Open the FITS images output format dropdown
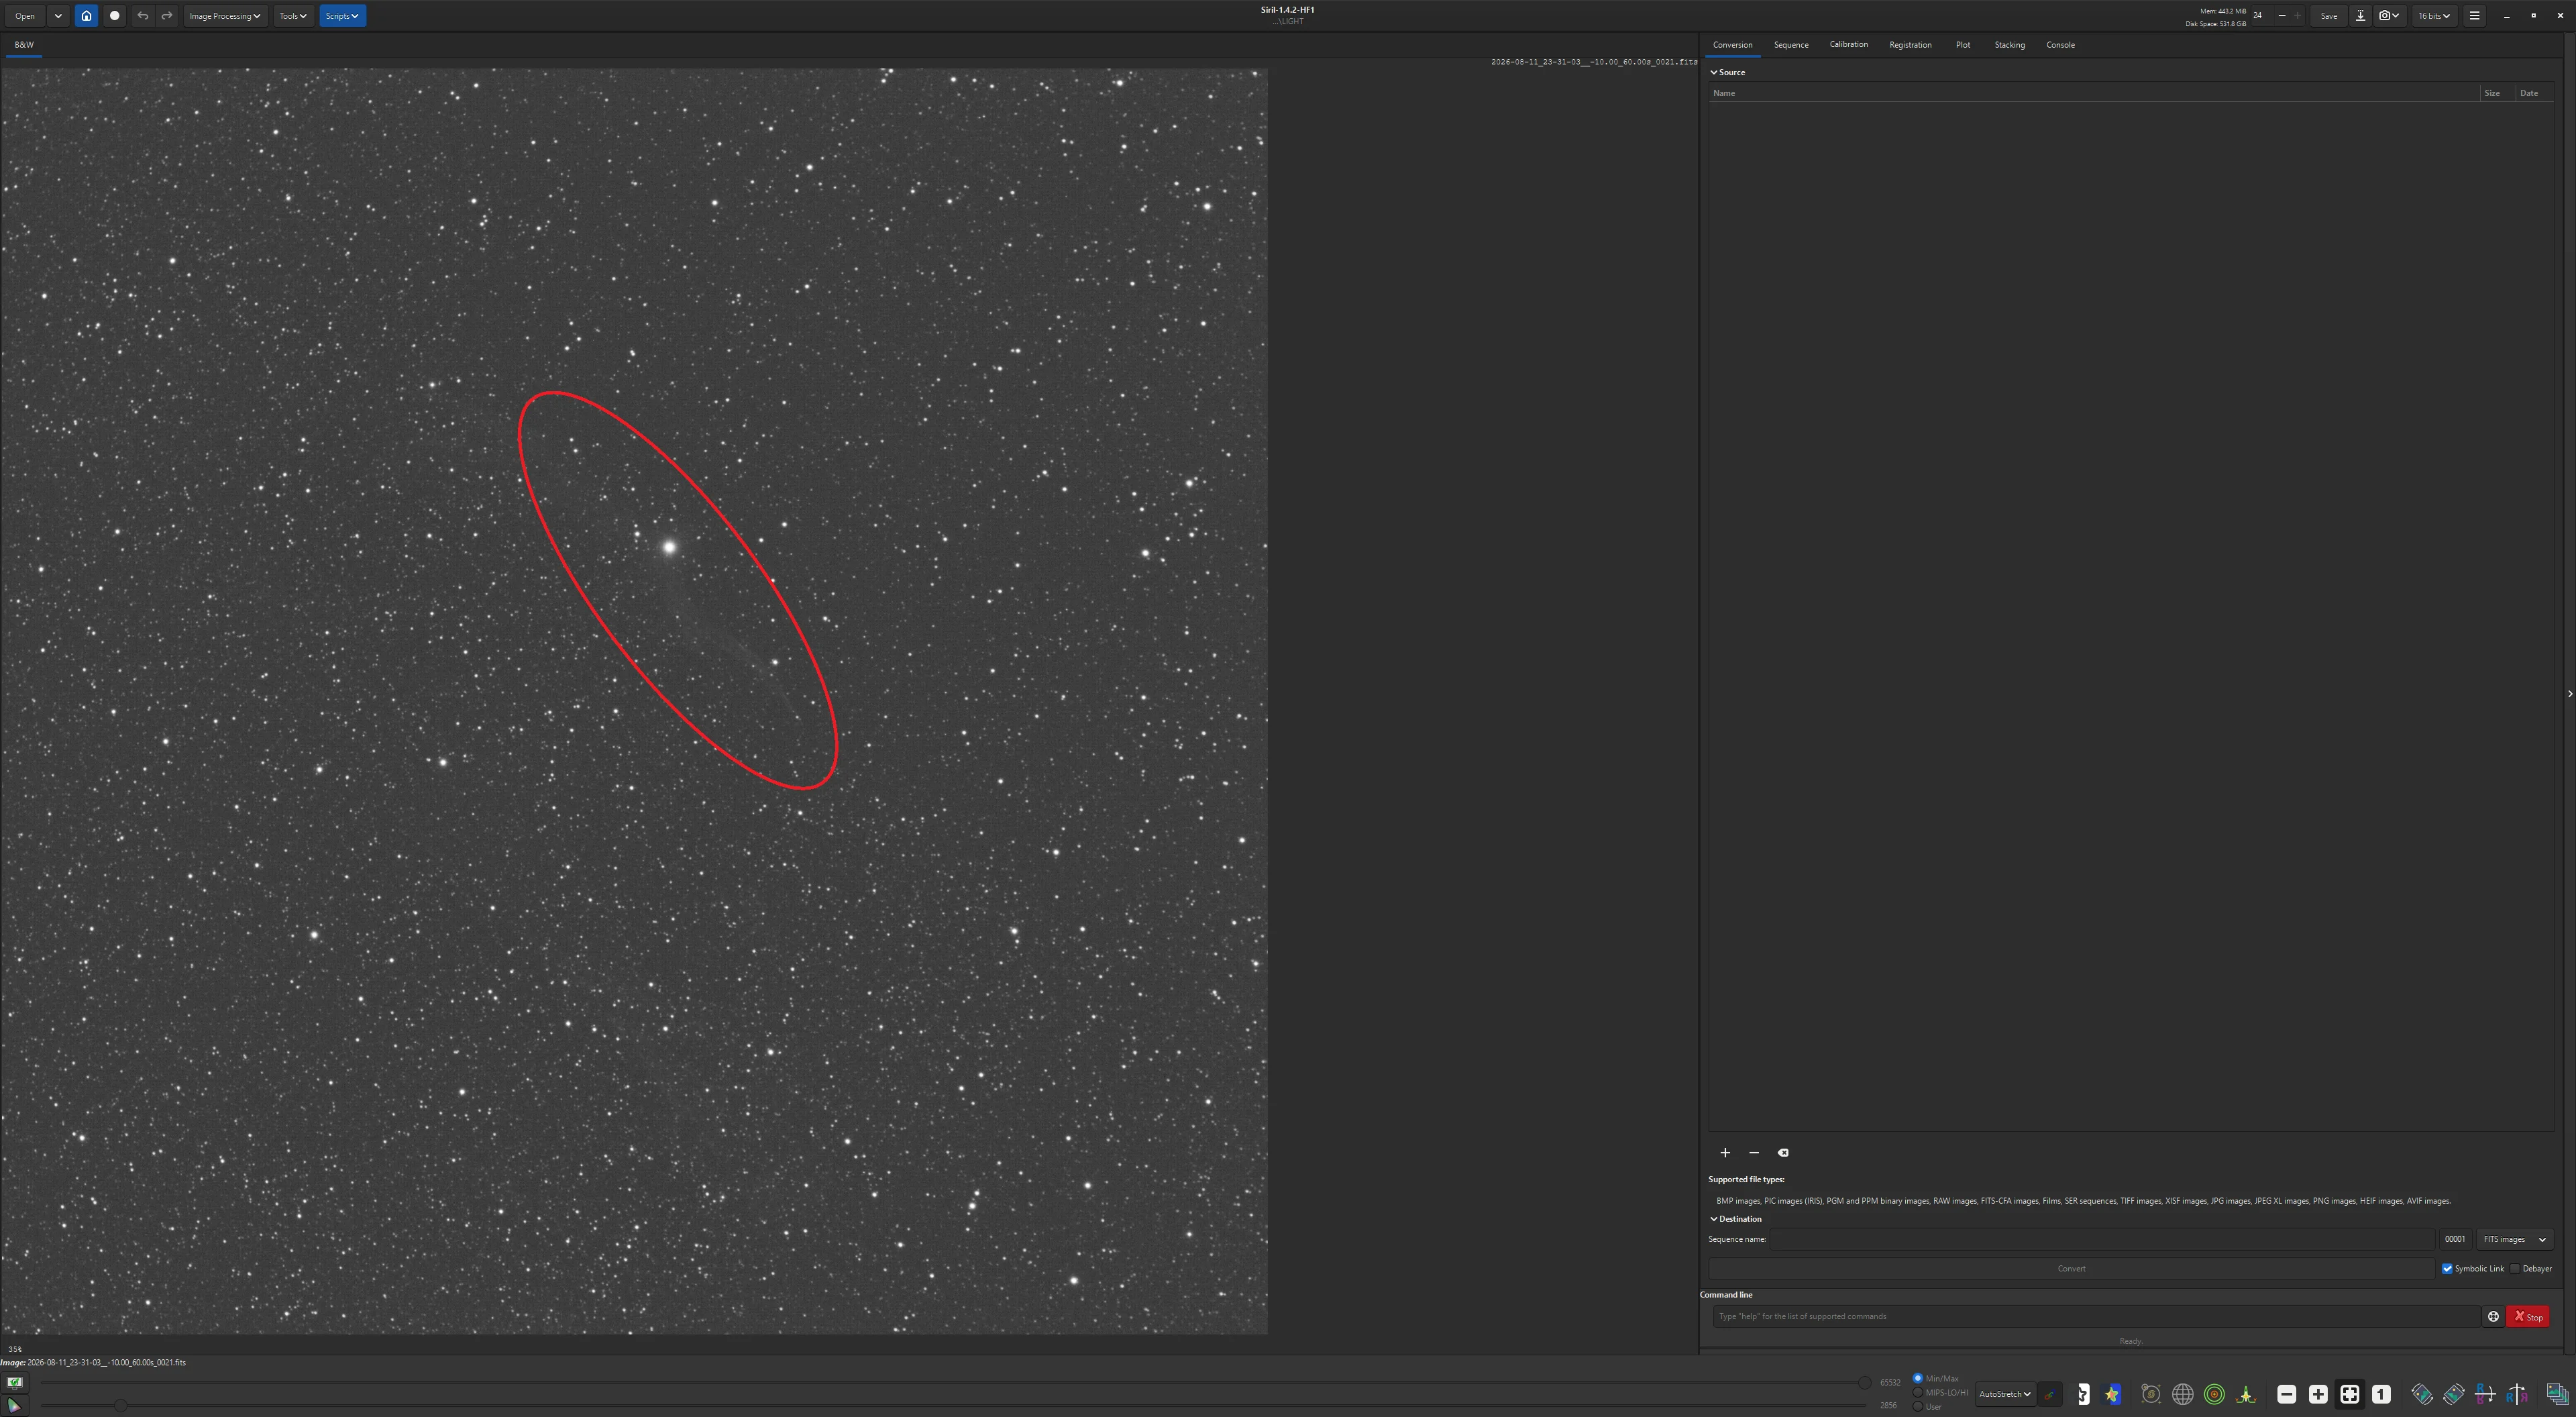Viewport: 2576px width, 1417px height. [x=2514, y=1240]
